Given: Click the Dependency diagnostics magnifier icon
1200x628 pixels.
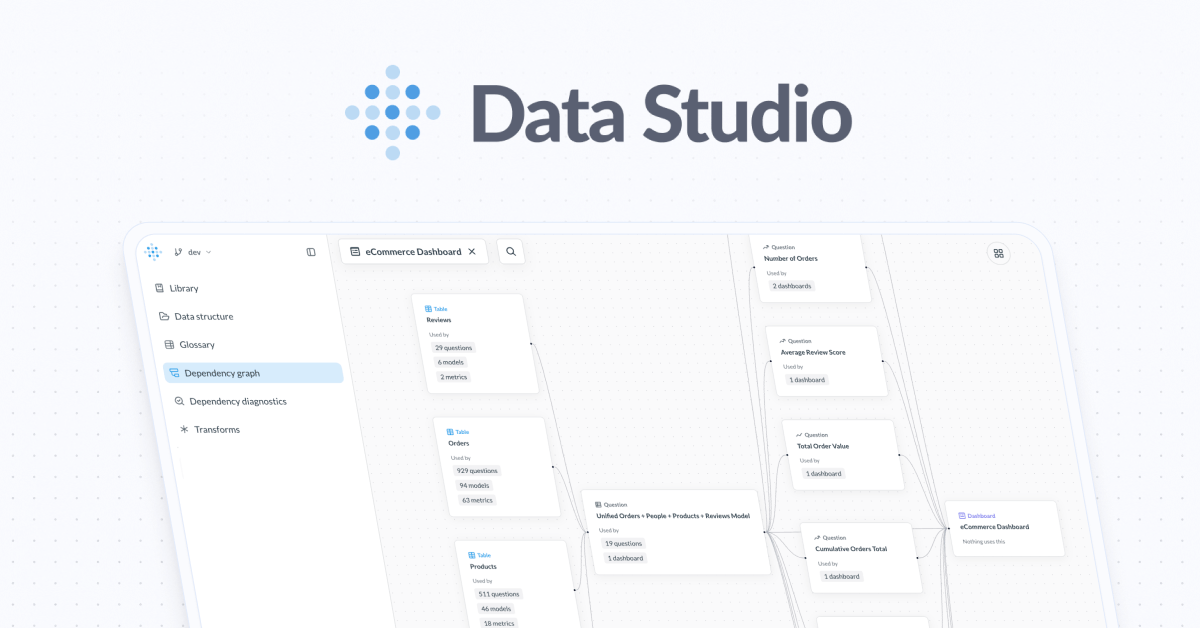Looking at the screenshot, I should pyautogui.click(x=178, y=400).
